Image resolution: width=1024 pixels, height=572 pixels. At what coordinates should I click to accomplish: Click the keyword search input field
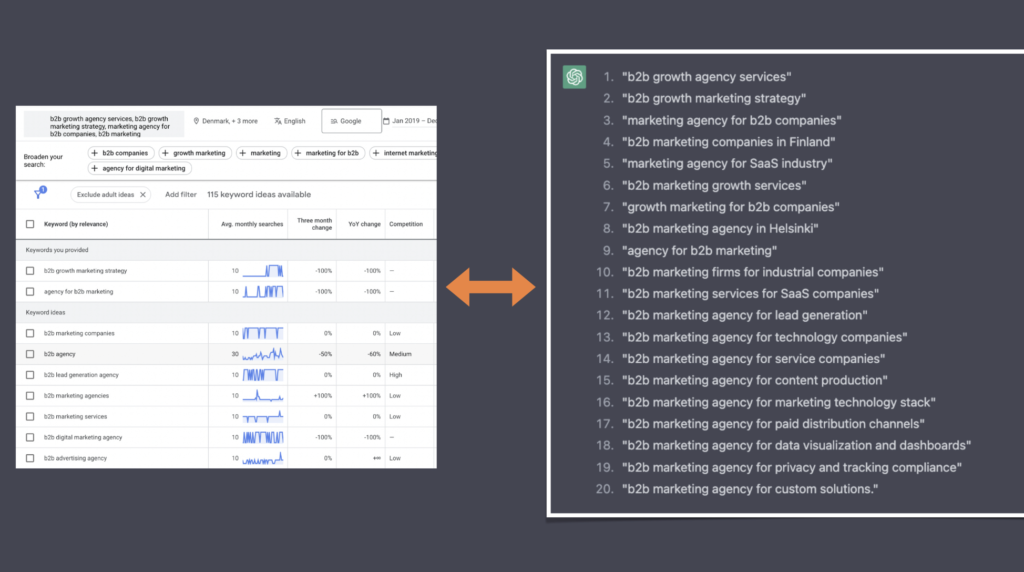104,124
